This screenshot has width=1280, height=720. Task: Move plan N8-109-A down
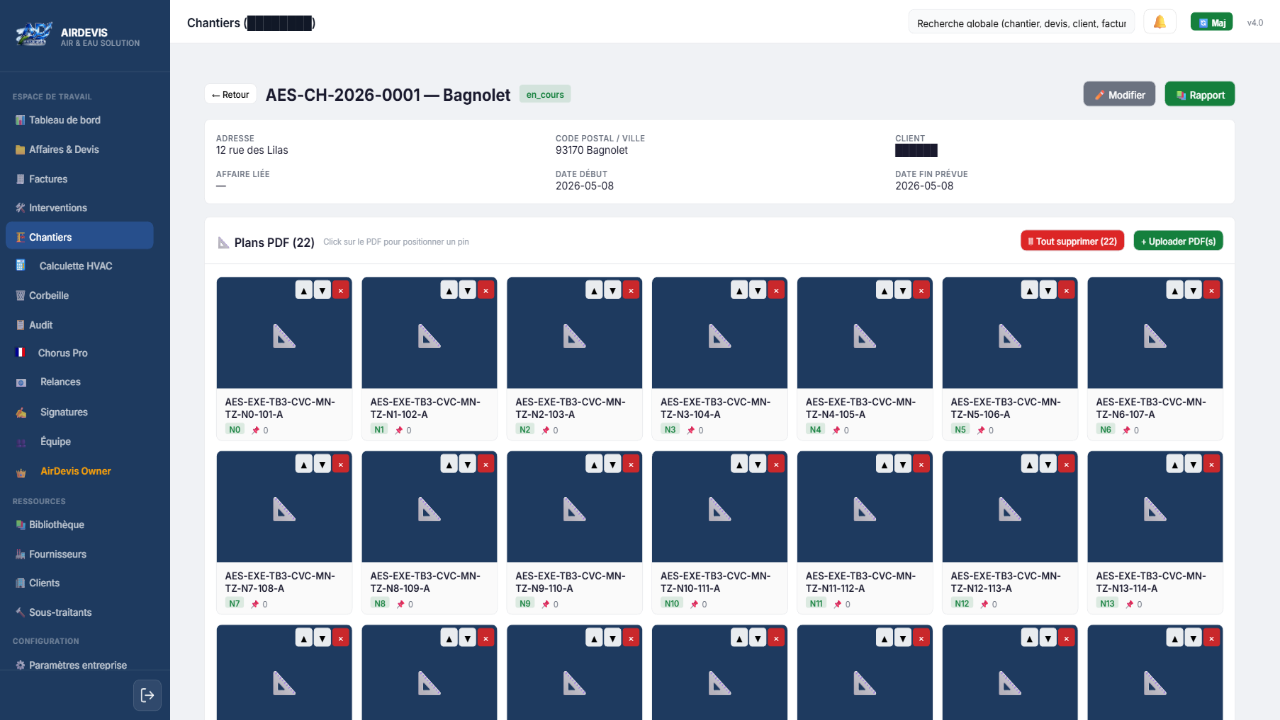pyautogui.click(x=467, y=464)
